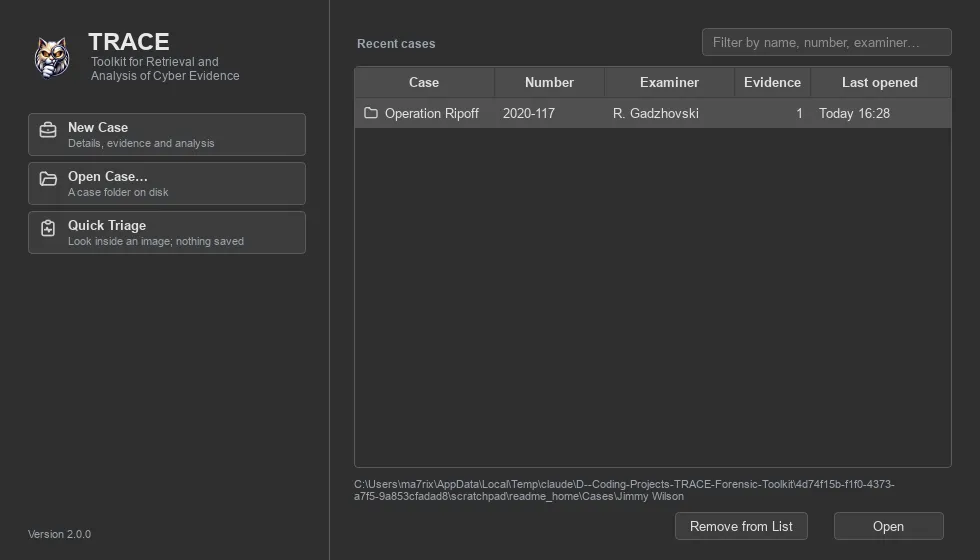Click the Version 2.0.0 label
The width and height of the screenshot is (980, 560).
coord(59,534)
